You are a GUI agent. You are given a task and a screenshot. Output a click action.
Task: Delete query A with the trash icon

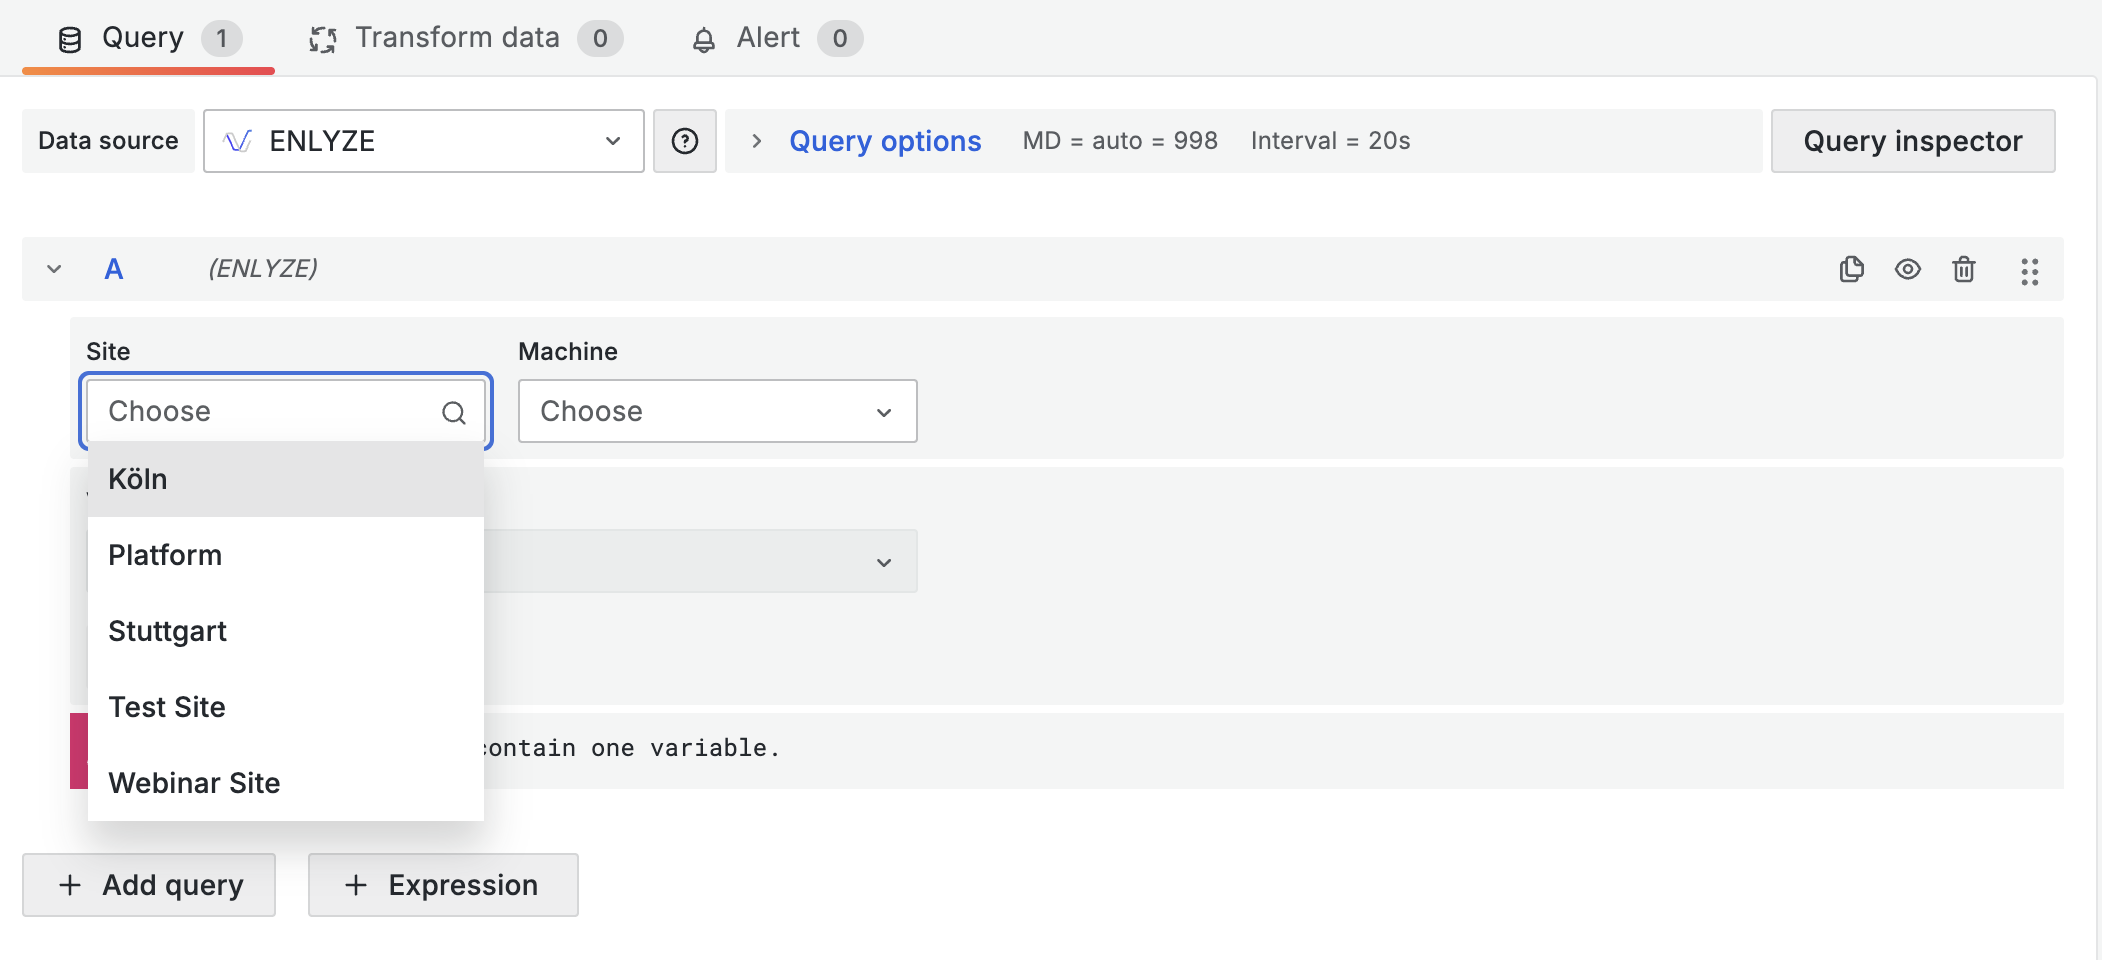pyautogui.click(x=1963, y=269)
